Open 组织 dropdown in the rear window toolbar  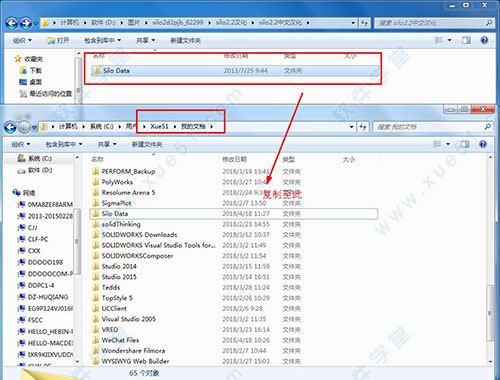coord(22,40)
